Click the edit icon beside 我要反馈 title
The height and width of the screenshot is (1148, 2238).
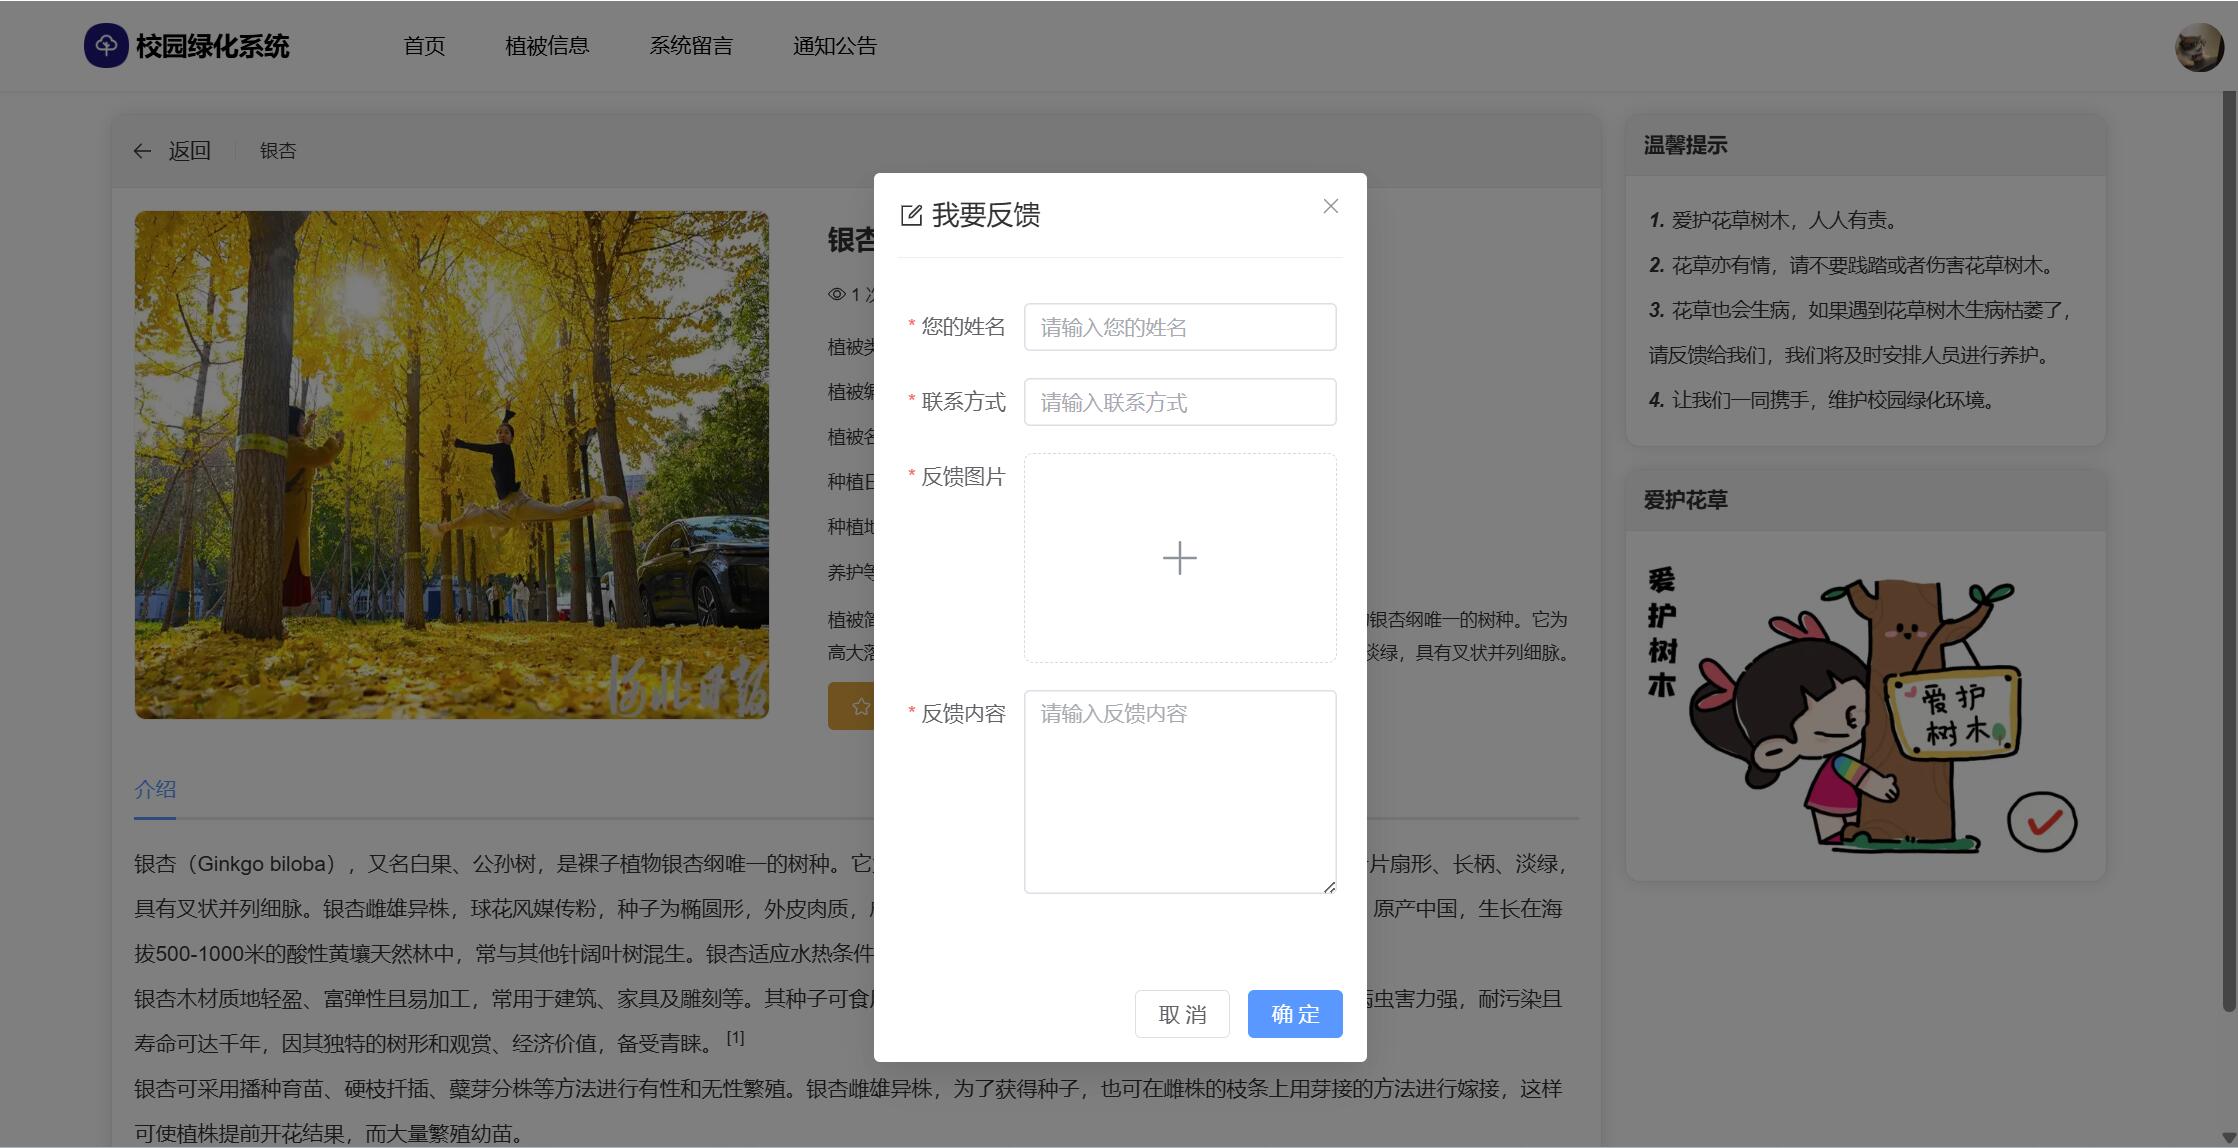(x=911, y=215)
